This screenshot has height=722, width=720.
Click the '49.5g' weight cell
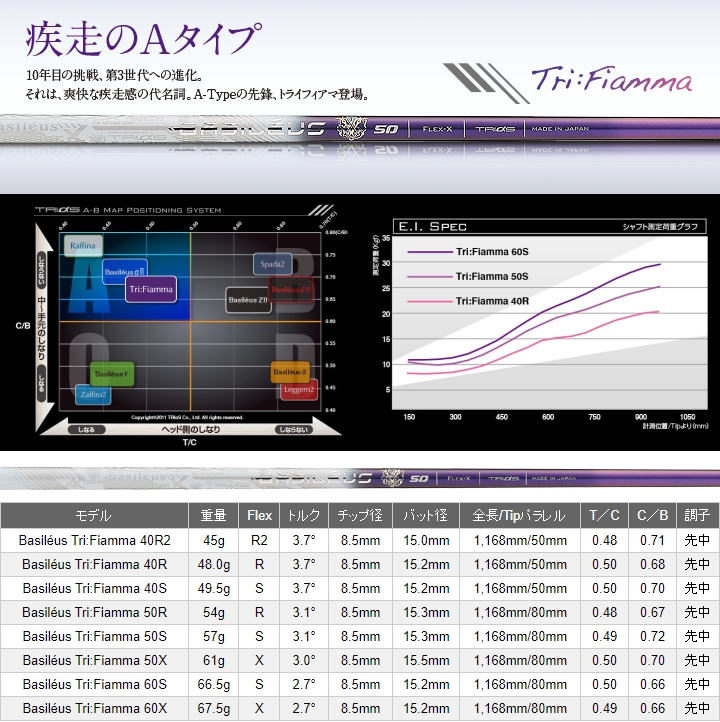click(214, 588)
